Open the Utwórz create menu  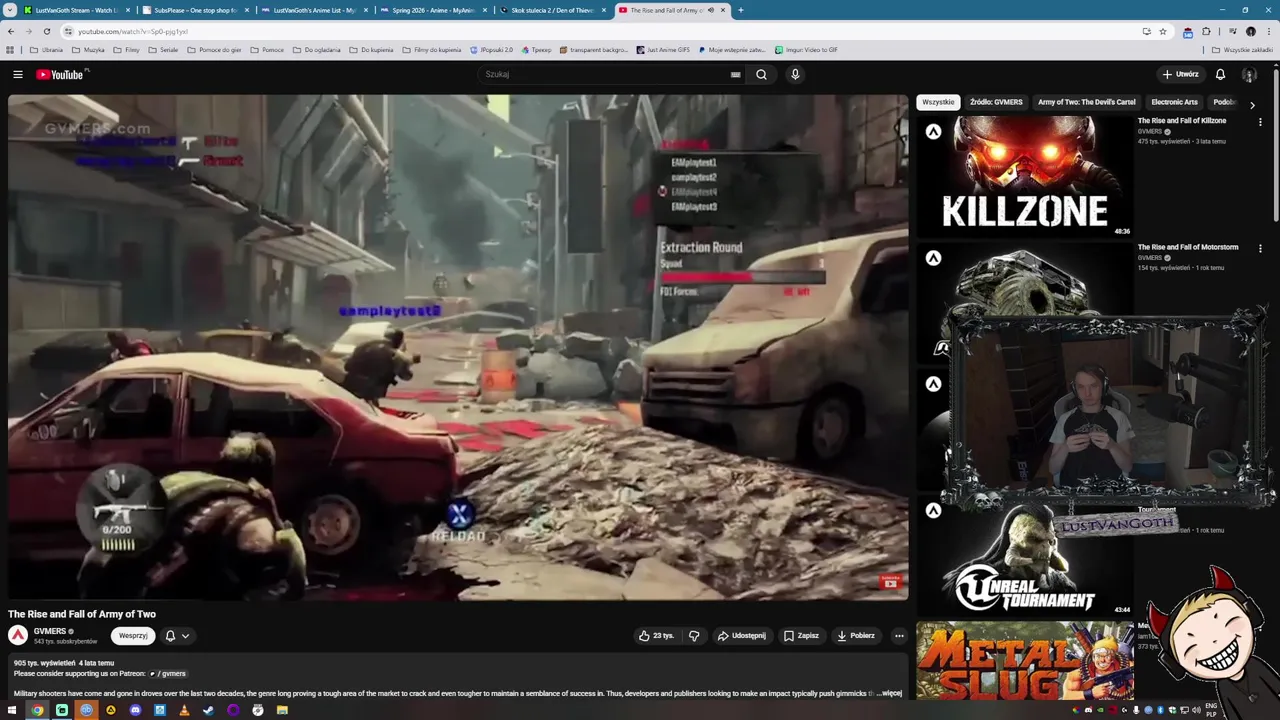pyautogui.click(x=1181, y=74)
